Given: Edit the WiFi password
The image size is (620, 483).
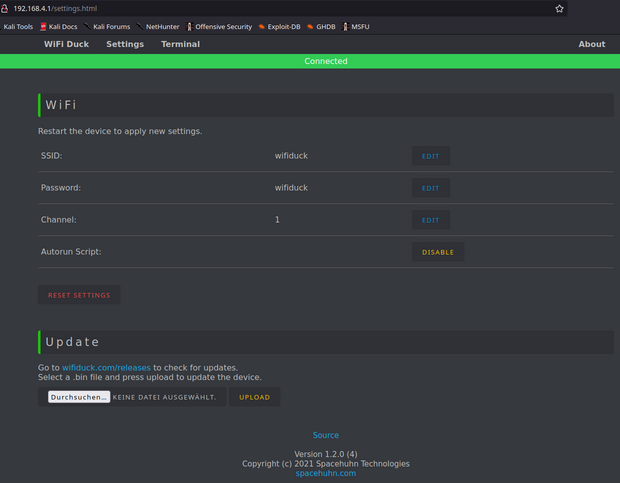Looking at the screenshot, I should (430, 188).
